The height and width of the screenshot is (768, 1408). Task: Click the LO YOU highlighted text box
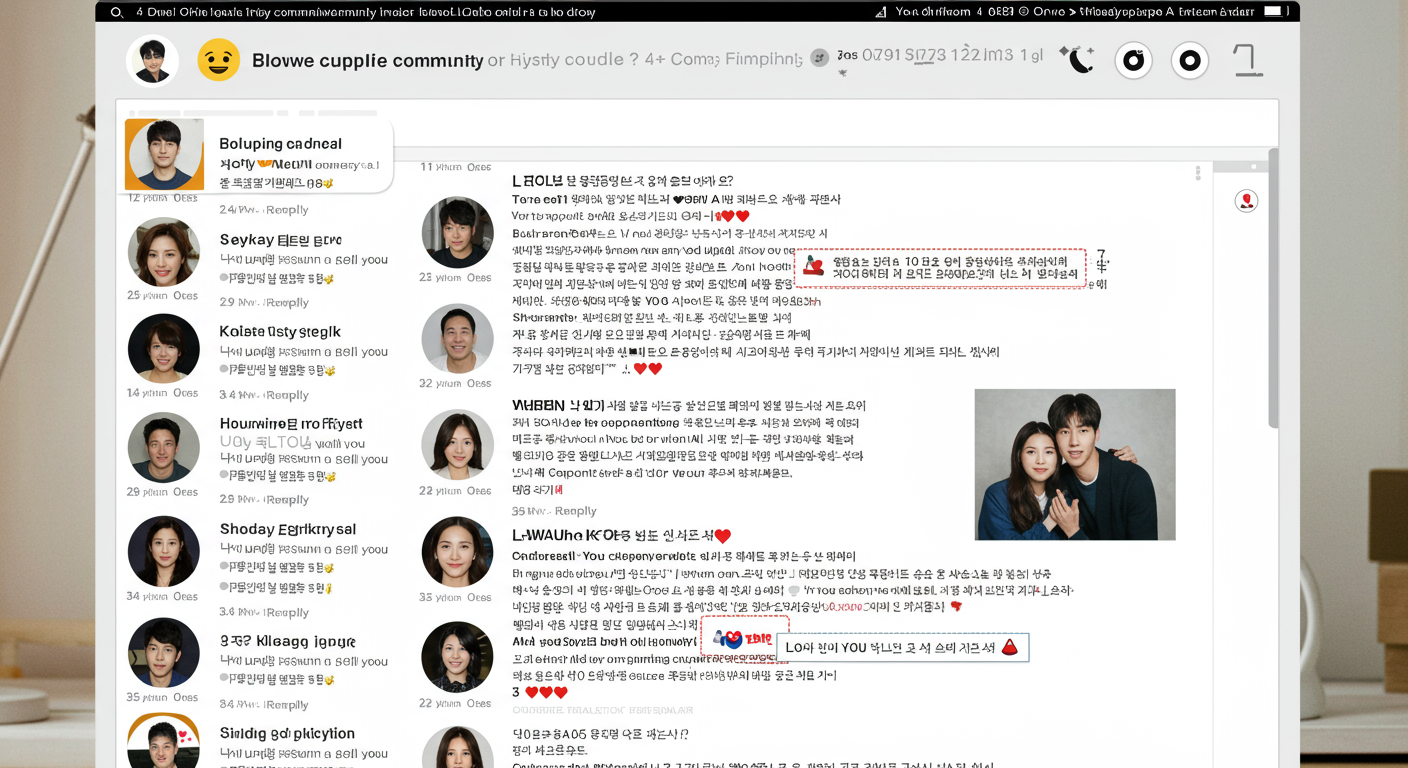pyautogui.click(x=903, y=648)
